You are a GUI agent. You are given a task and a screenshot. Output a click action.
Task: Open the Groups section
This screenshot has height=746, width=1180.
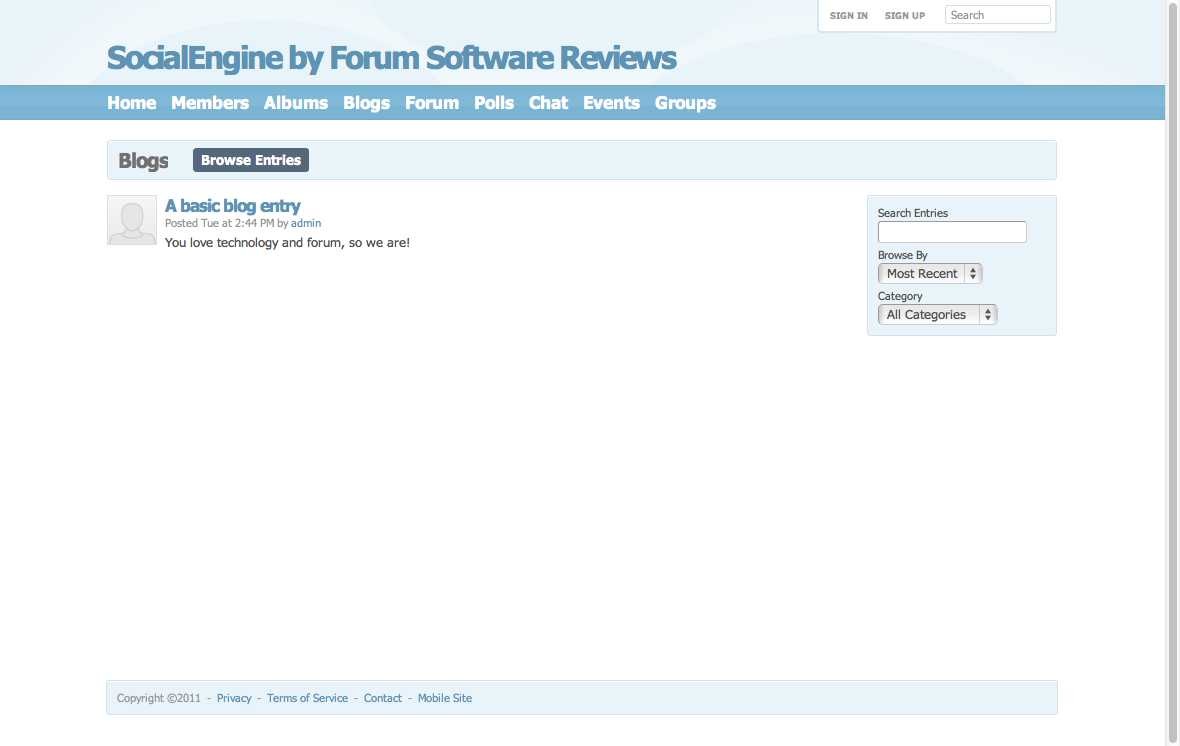(x=685, y=103)
